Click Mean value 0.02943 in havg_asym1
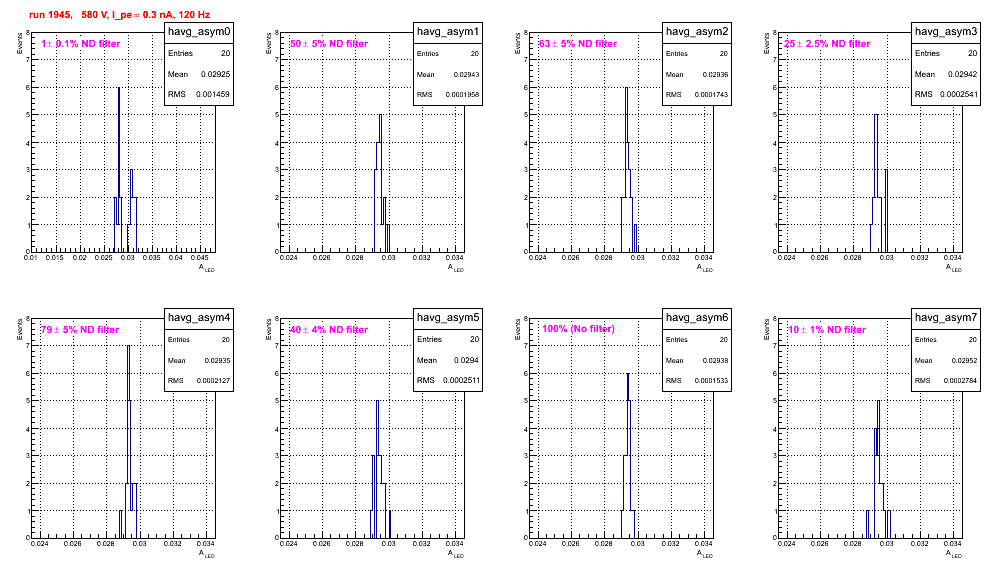Image resolution: width=996 pixels, height=572 pixels. click(x=466, y=75)
